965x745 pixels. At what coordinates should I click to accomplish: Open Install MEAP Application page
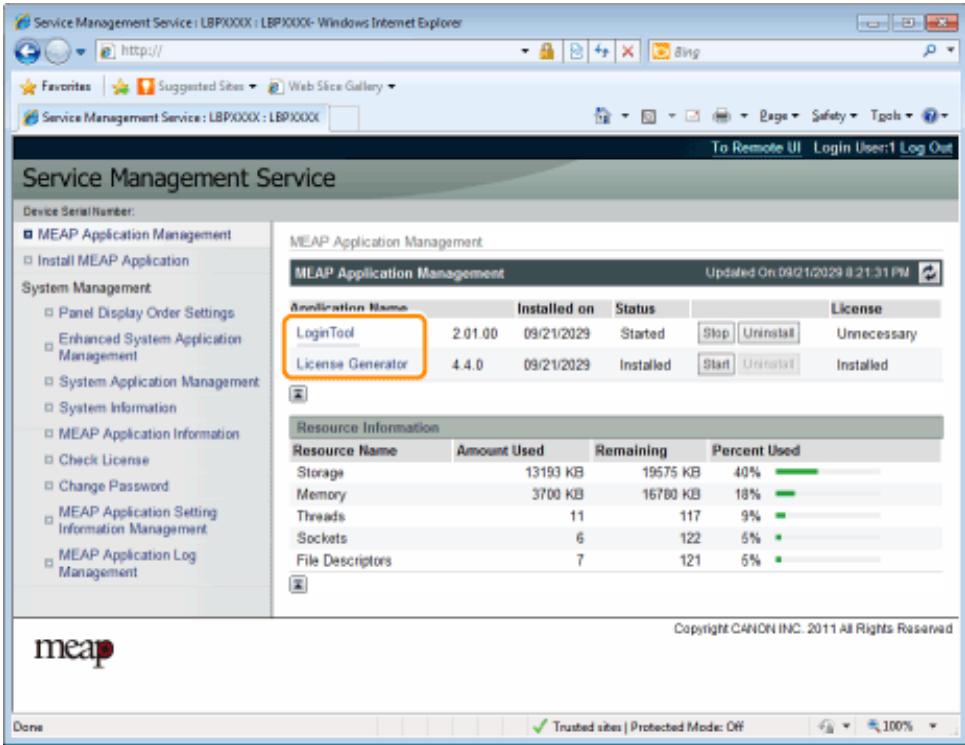point(113,261)
